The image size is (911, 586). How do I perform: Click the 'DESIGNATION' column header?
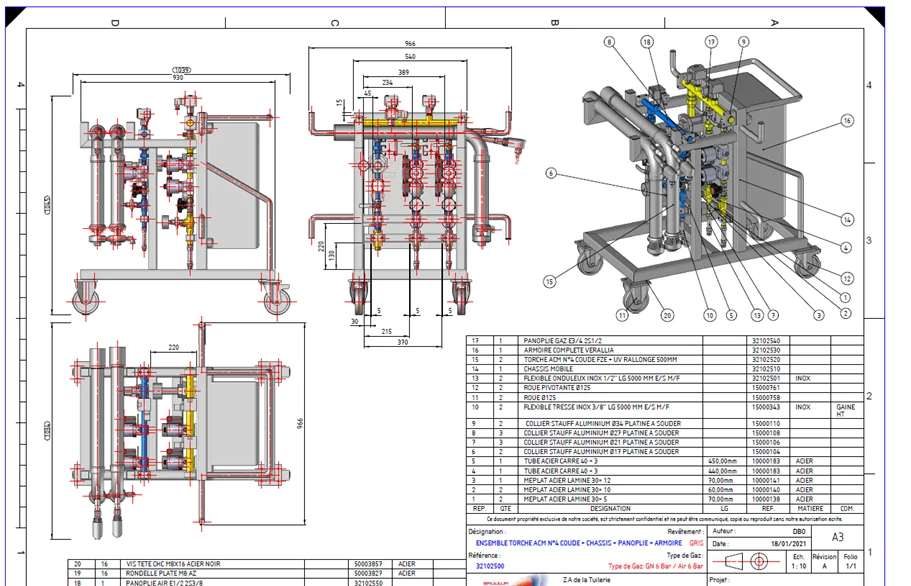(x=610, y=508)
